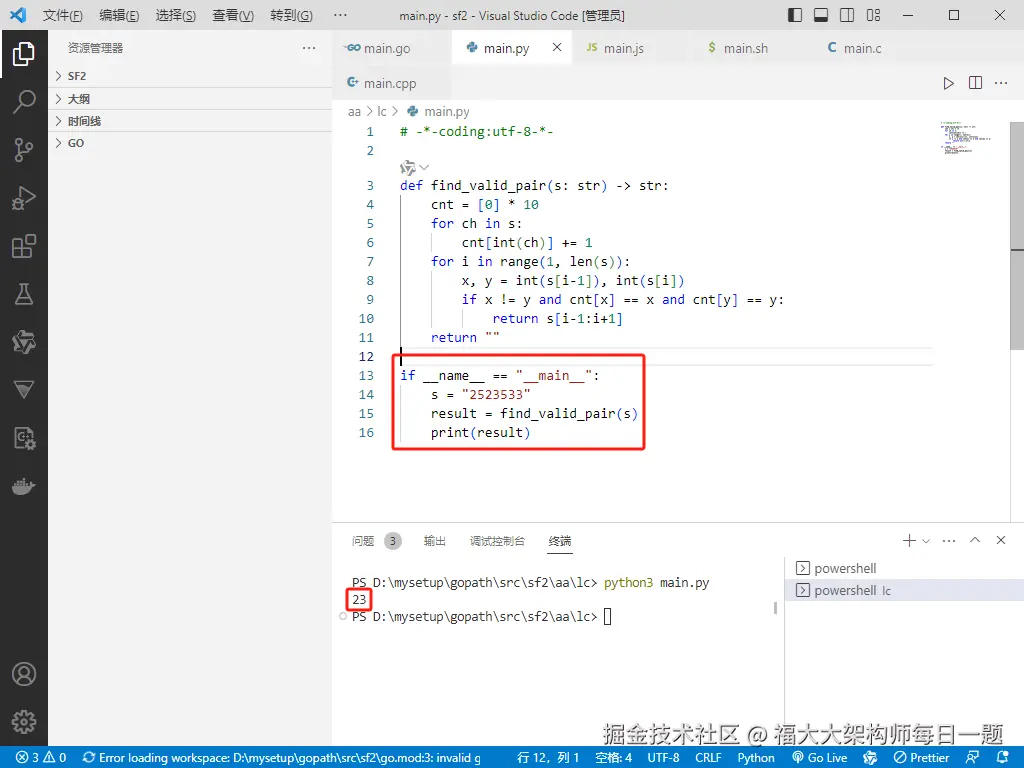Open the Docker view in activity bar
The width and height of the screenshot is (1024, 768).
24,487
